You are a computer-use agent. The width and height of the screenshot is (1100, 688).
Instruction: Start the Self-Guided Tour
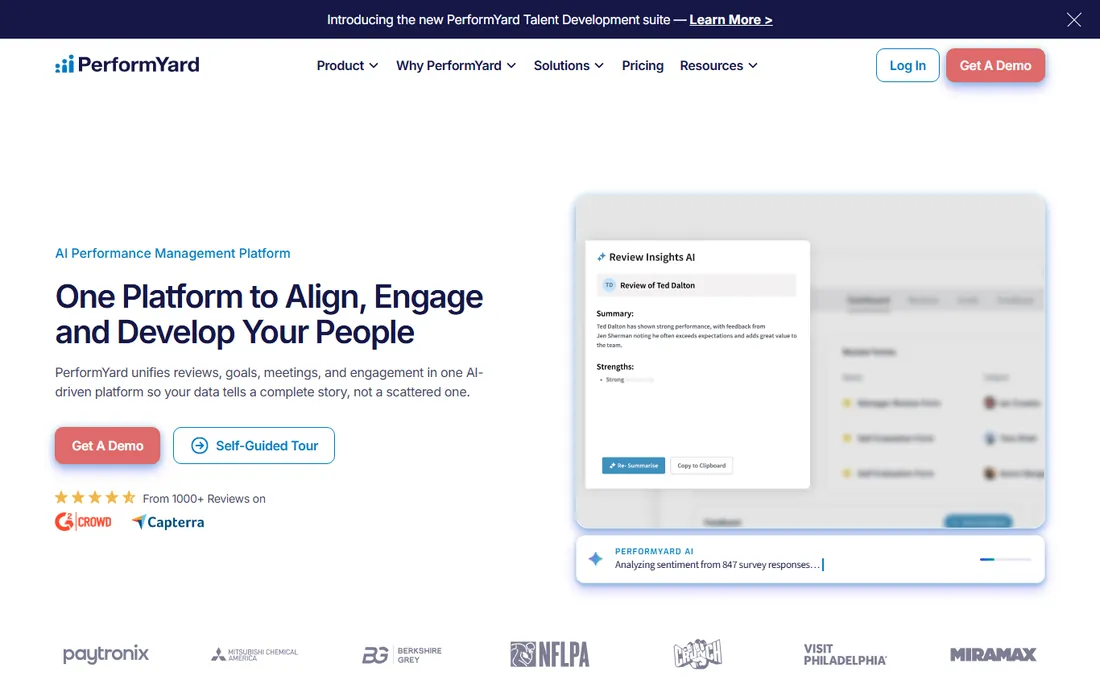[253, 445]
